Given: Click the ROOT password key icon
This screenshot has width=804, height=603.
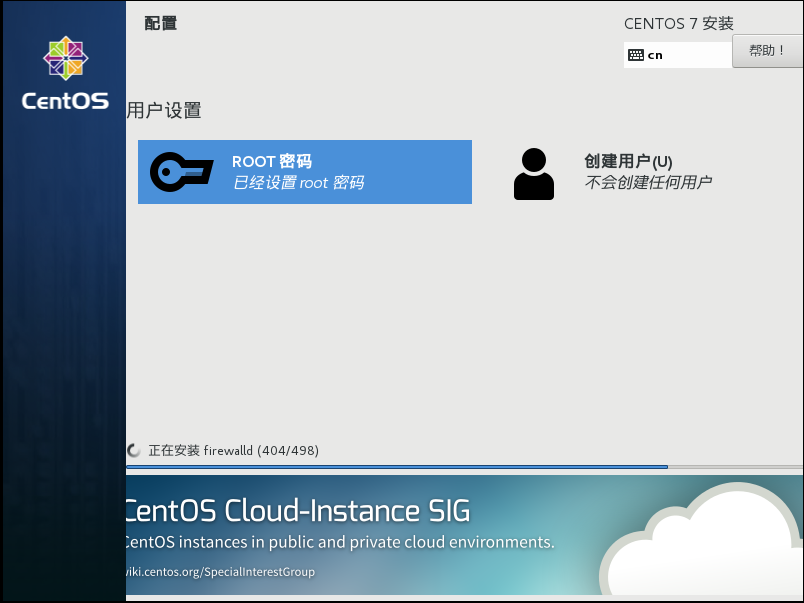Looking at the screenshot, I should click(182, 172).
